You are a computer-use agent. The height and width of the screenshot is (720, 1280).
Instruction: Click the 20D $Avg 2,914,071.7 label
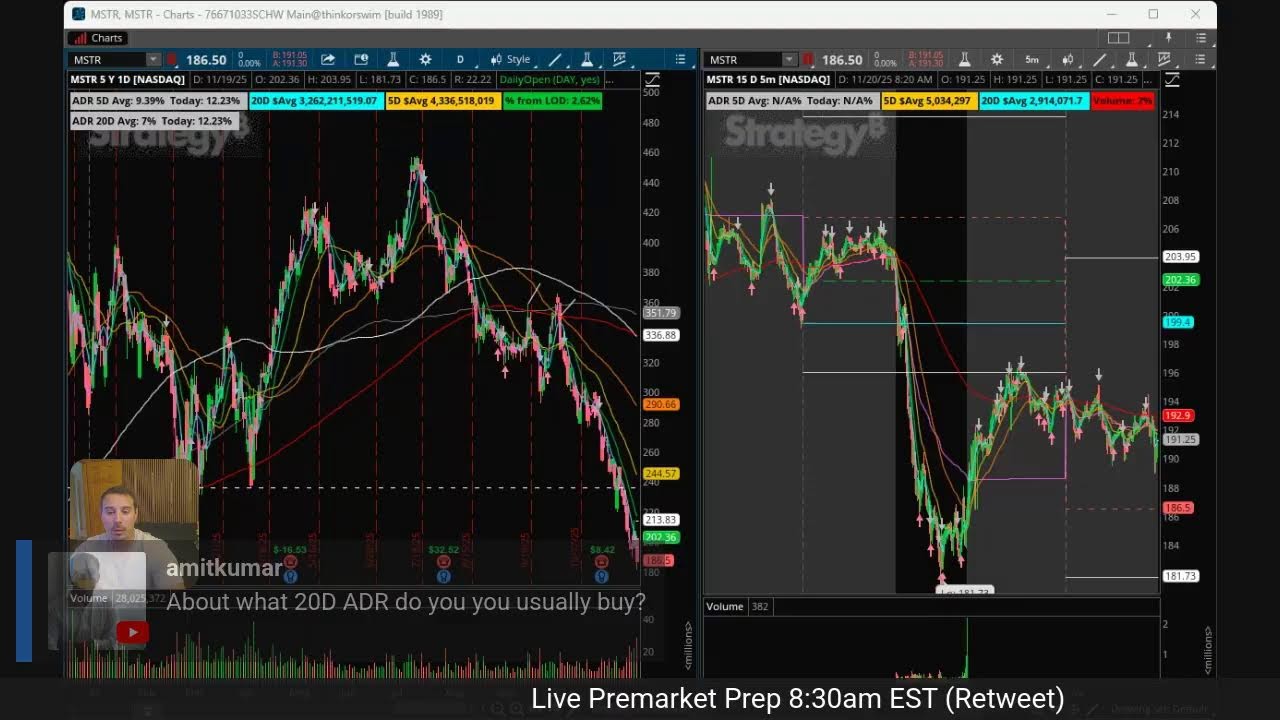click(x=1032, y=101)
